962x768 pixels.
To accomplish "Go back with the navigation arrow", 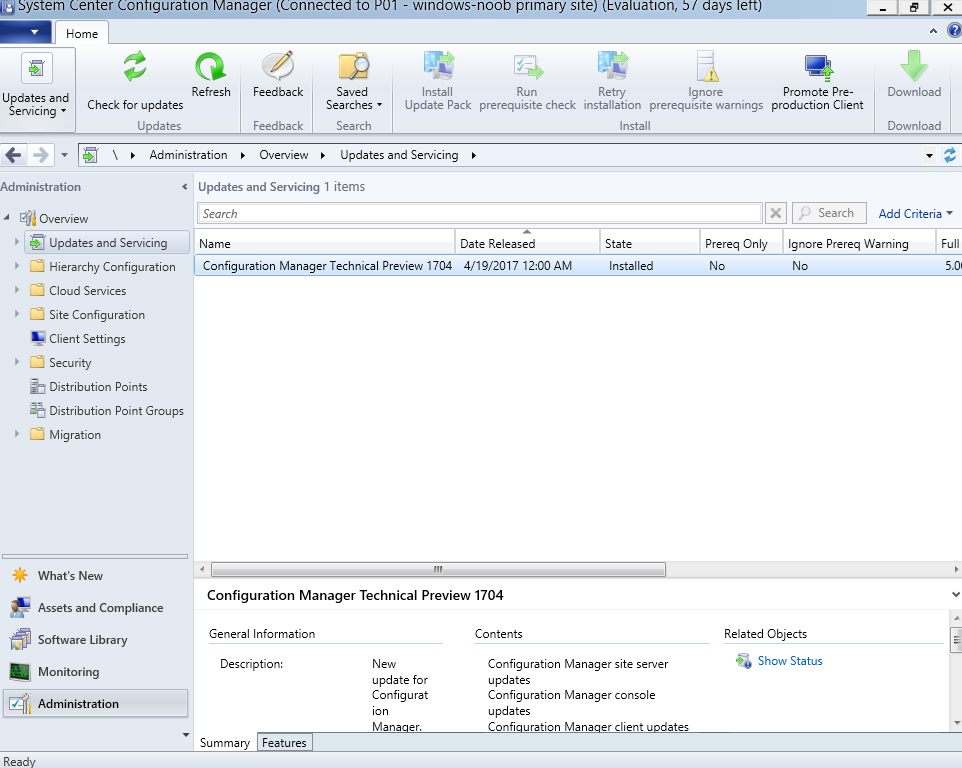I will 13,155.
